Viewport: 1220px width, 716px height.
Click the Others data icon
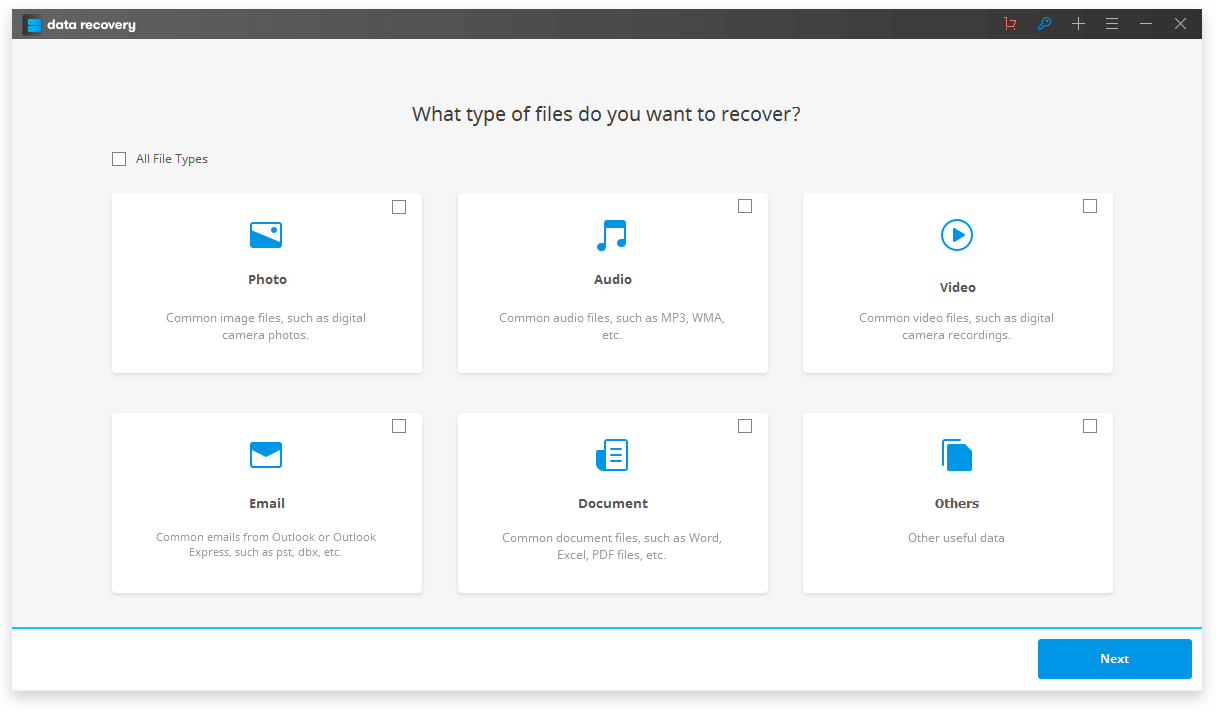pos(957,456)
